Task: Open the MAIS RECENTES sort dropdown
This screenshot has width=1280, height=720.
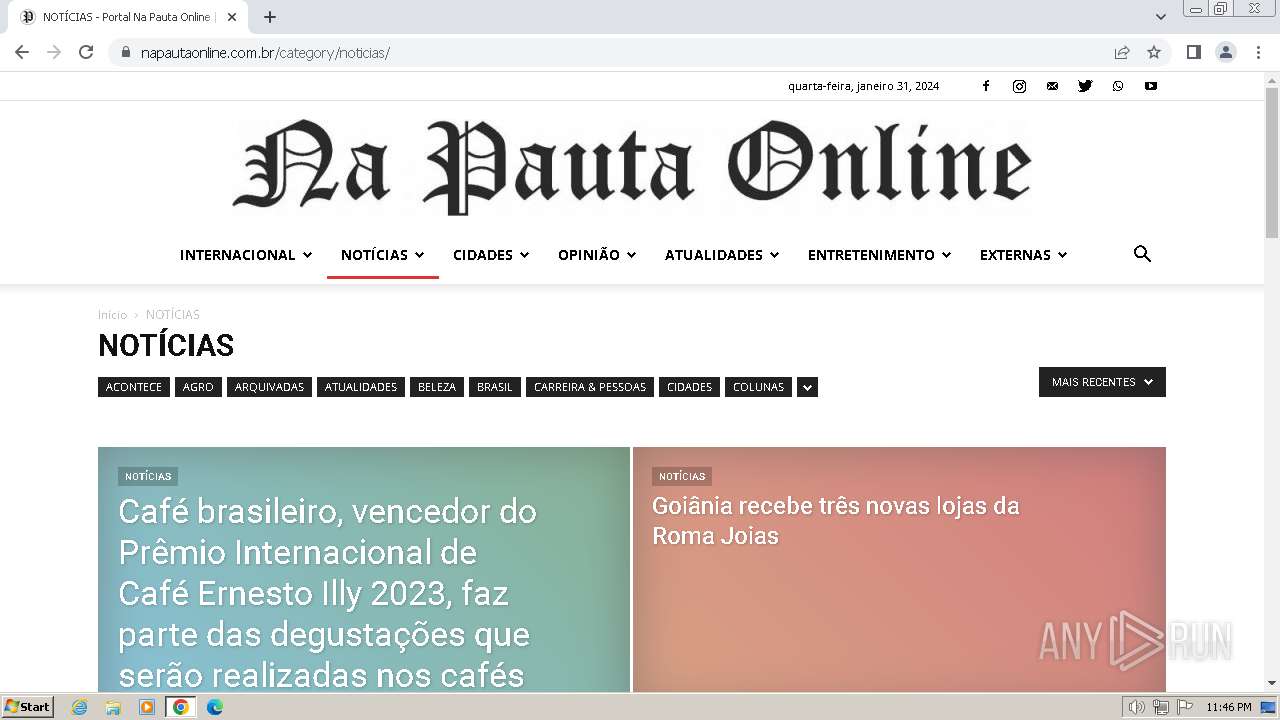Action: pos(1102,382)
